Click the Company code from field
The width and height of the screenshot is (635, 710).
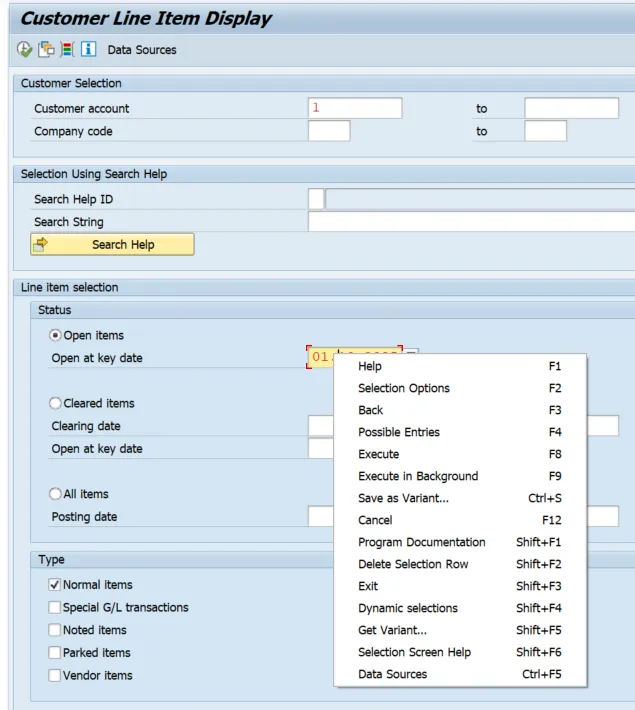[x=329, y=131]
